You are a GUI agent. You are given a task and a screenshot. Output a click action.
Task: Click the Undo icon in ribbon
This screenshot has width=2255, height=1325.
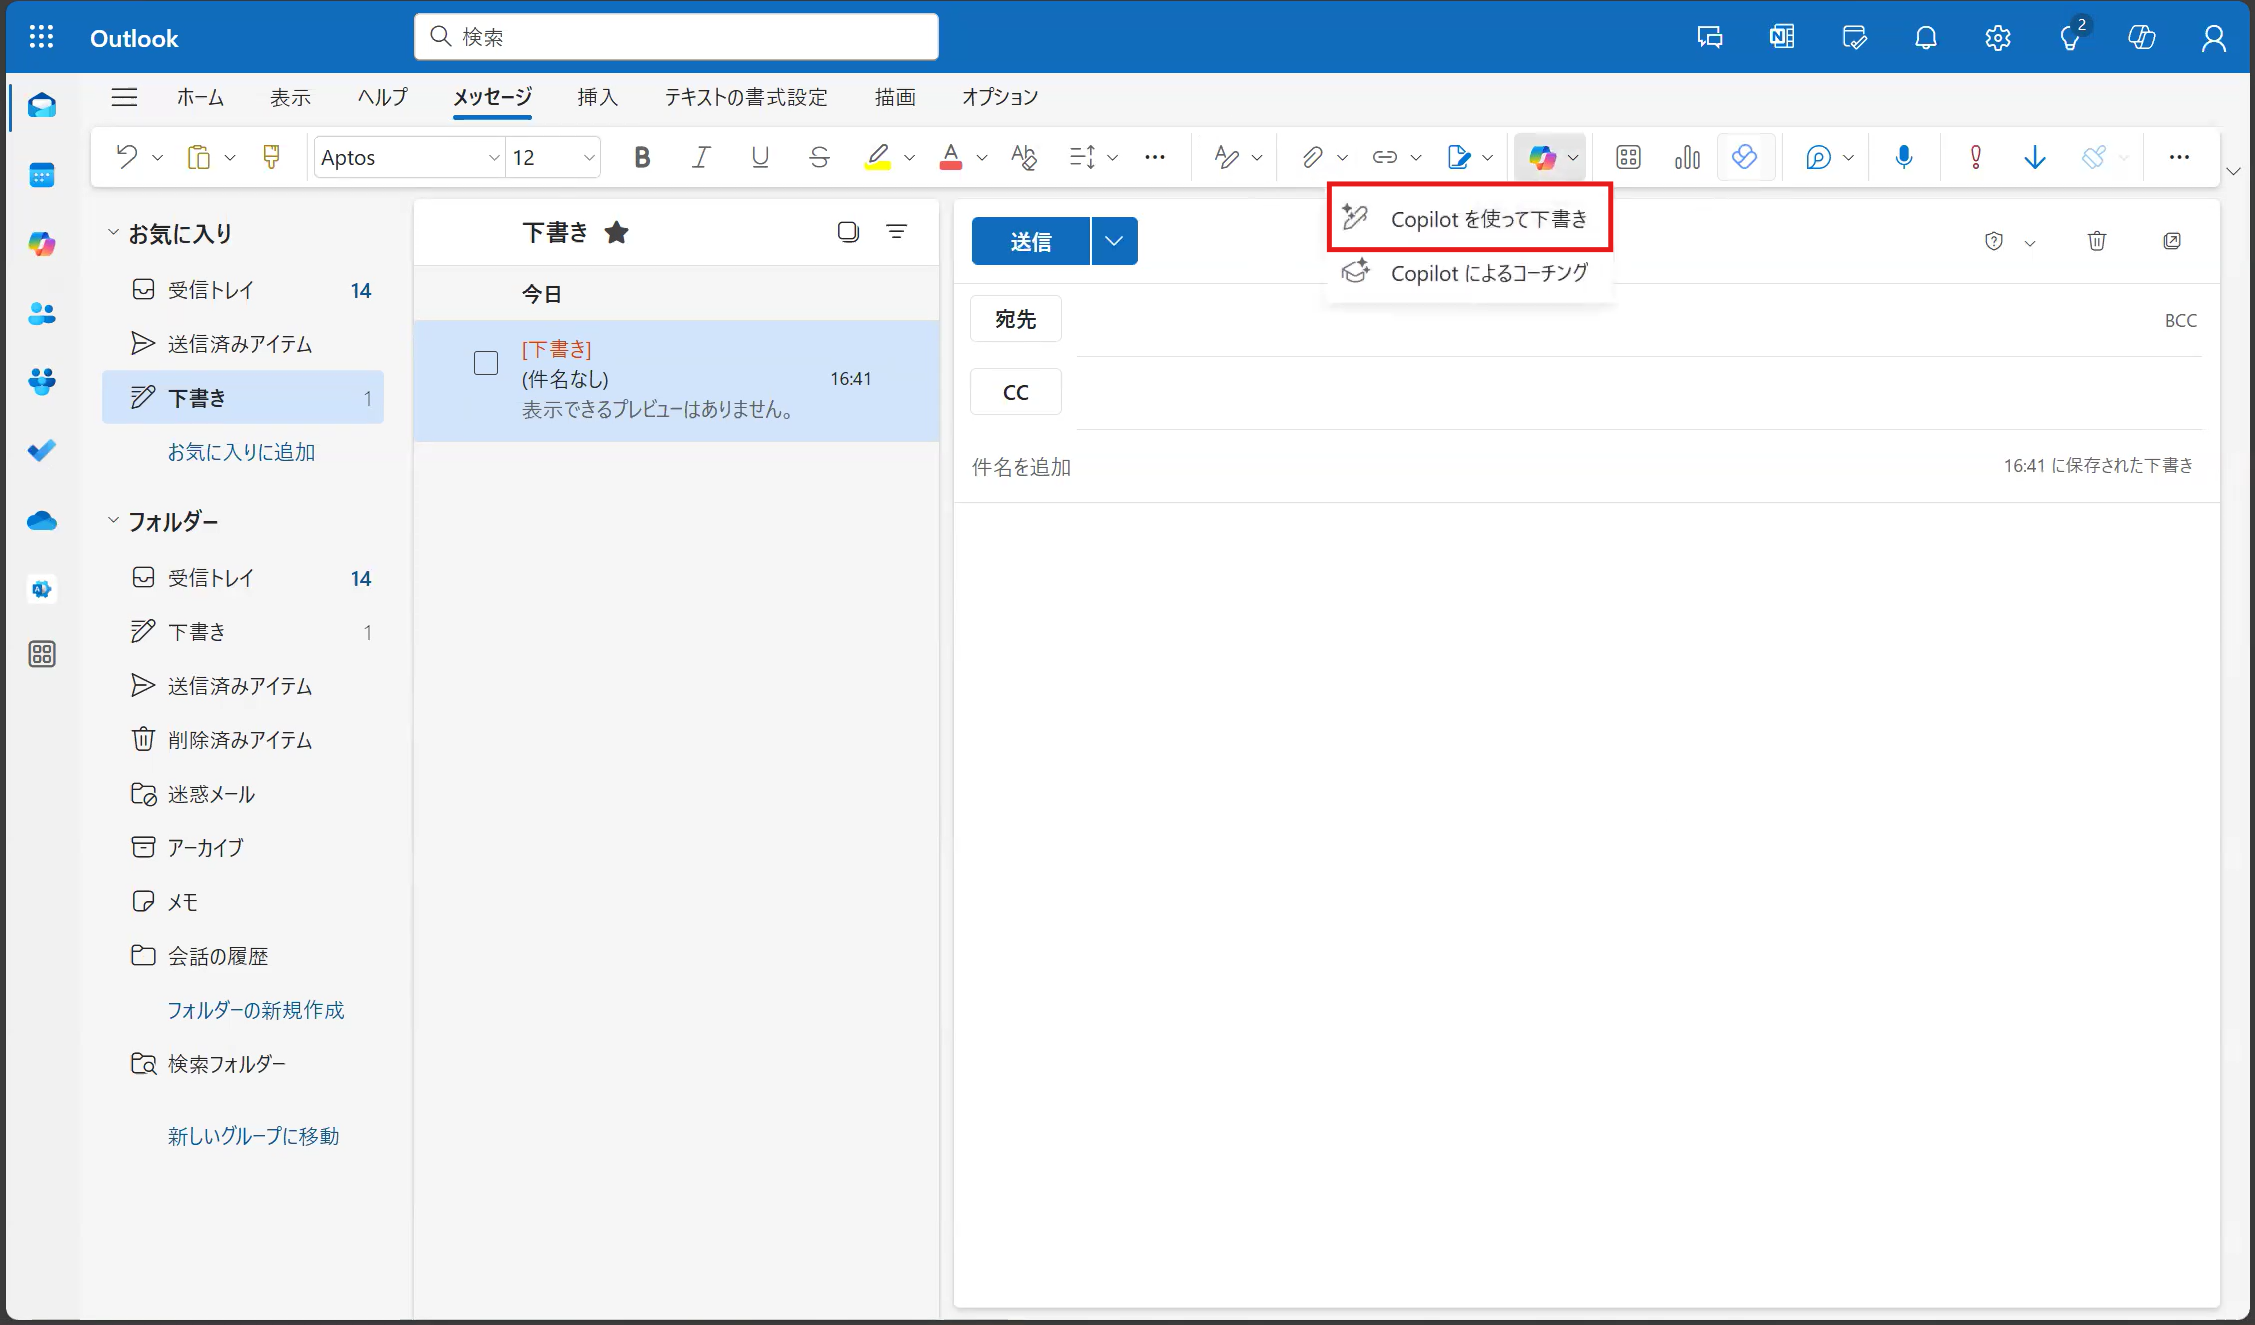(127, 157)
